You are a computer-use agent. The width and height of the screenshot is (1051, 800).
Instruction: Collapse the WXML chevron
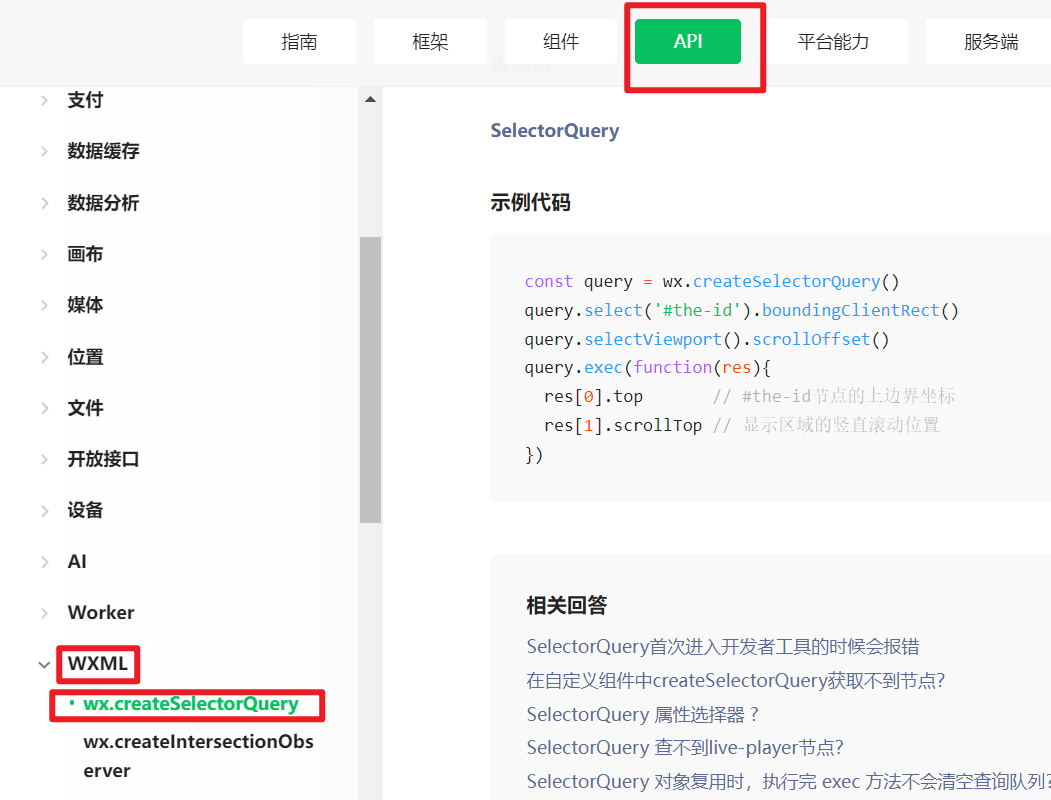click(44, 665)
